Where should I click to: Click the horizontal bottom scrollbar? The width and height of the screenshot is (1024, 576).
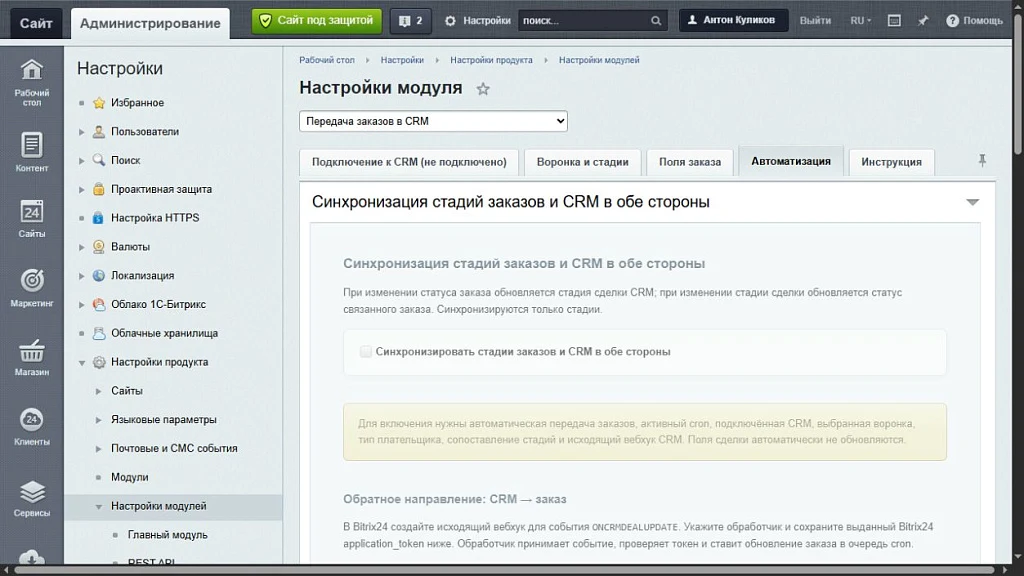[x=506, y=570]
